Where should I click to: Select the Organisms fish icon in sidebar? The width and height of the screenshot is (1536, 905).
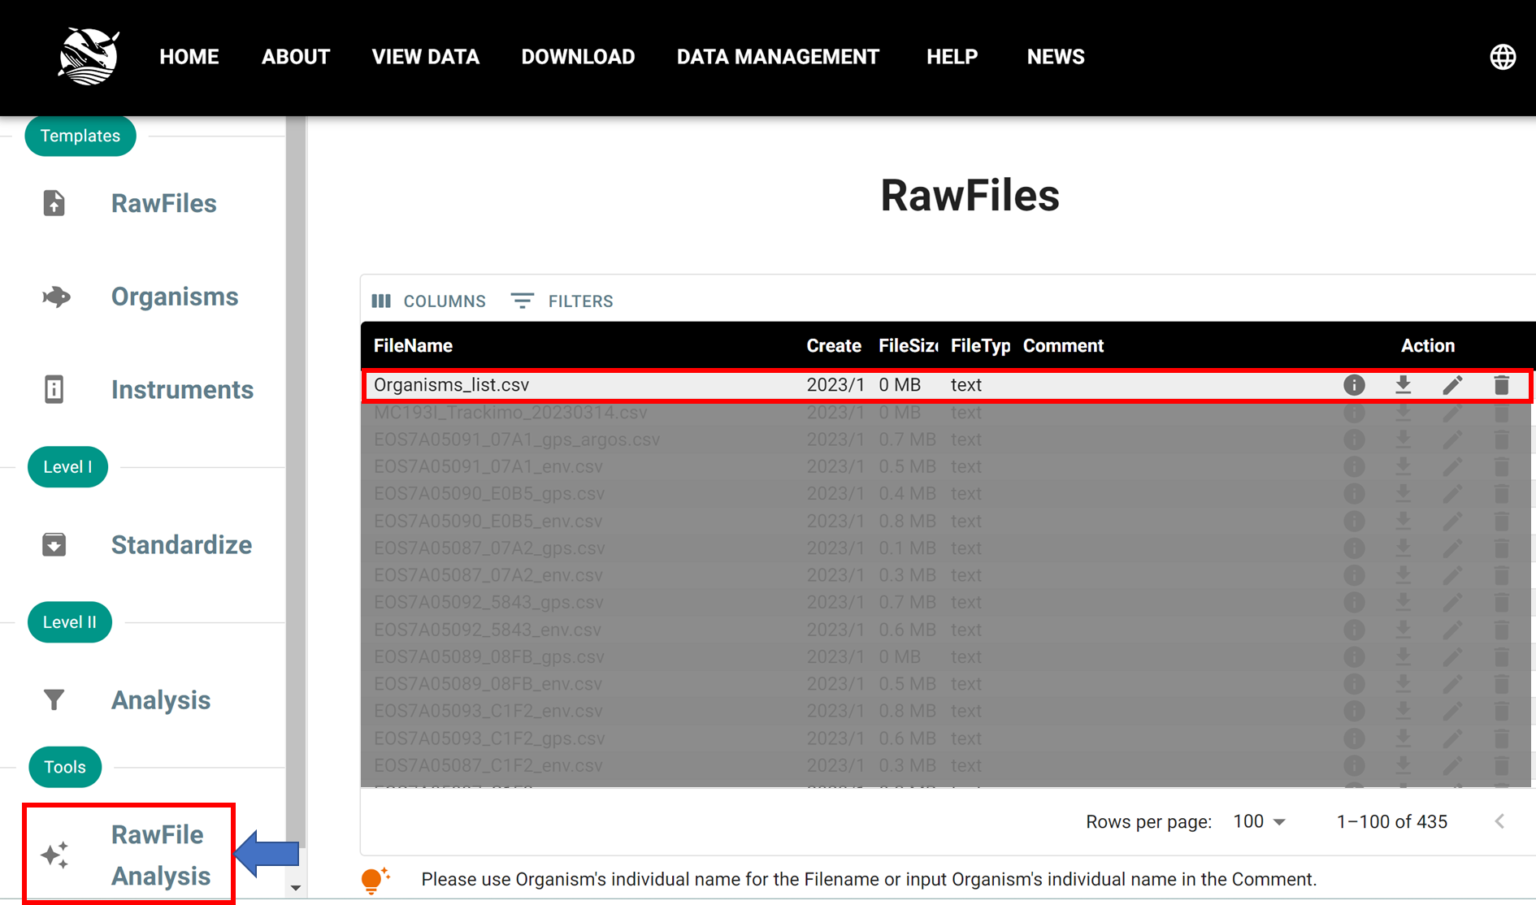tap(57, 296)
